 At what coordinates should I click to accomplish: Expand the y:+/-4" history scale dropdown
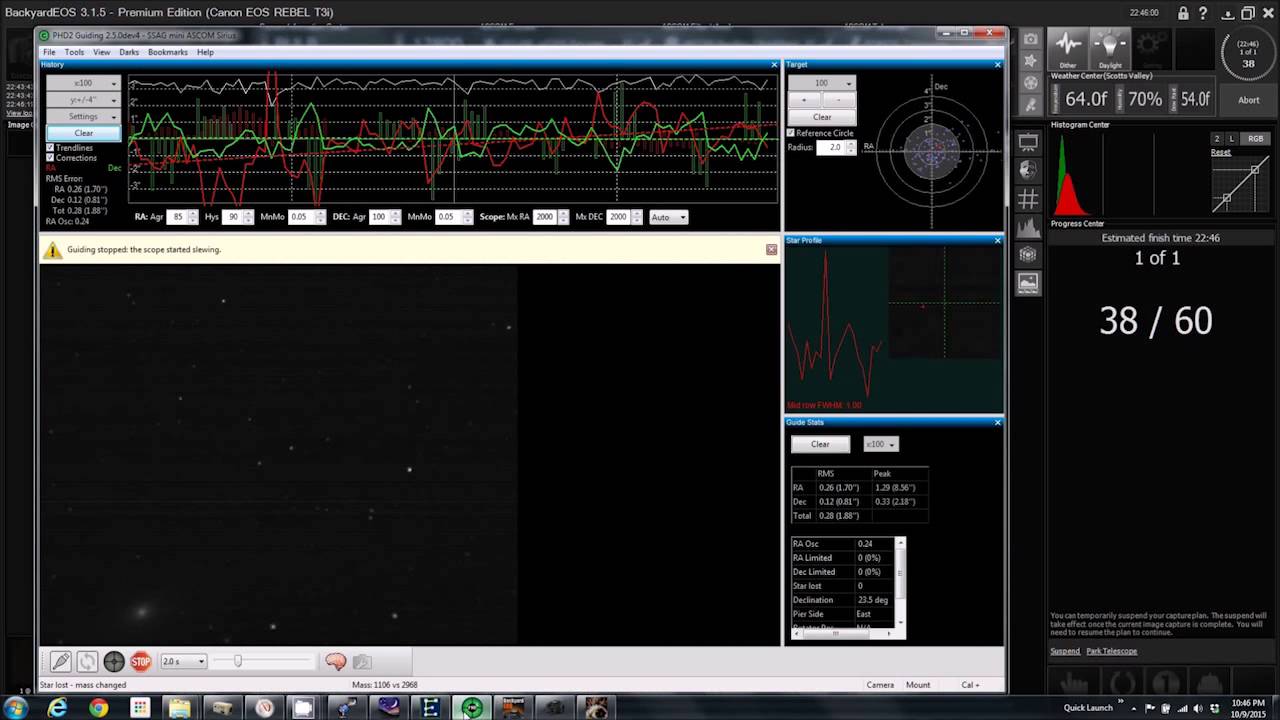tap(83, 100)
